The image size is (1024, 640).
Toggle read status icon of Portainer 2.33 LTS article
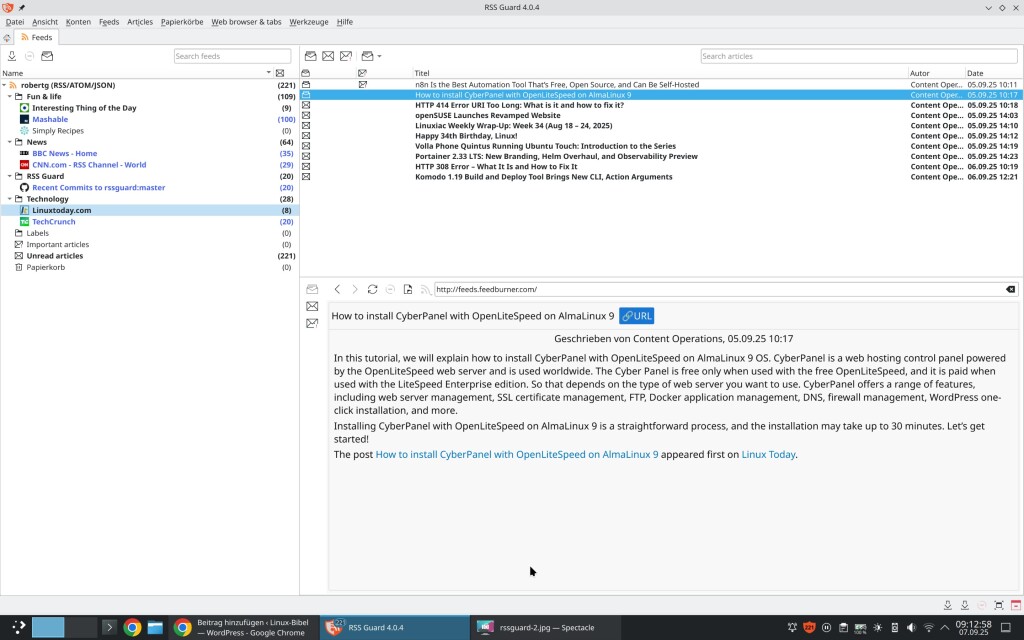(x=306, y=157)
